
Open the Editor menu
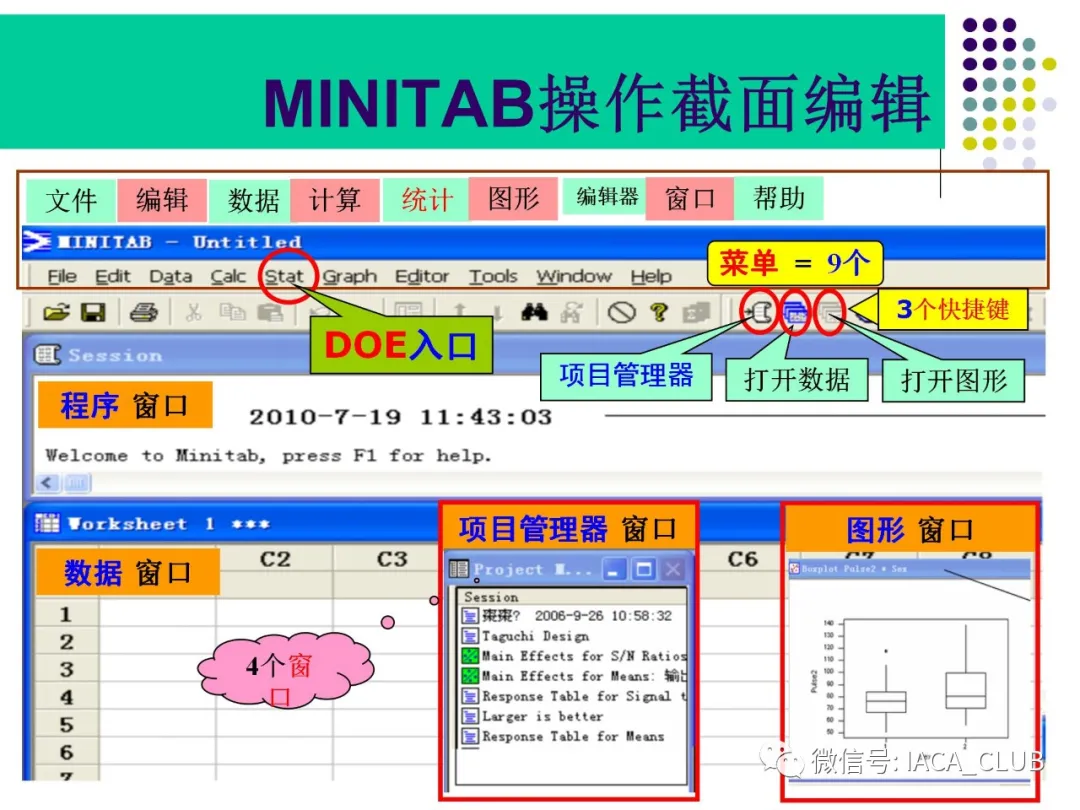pos(422,276)
